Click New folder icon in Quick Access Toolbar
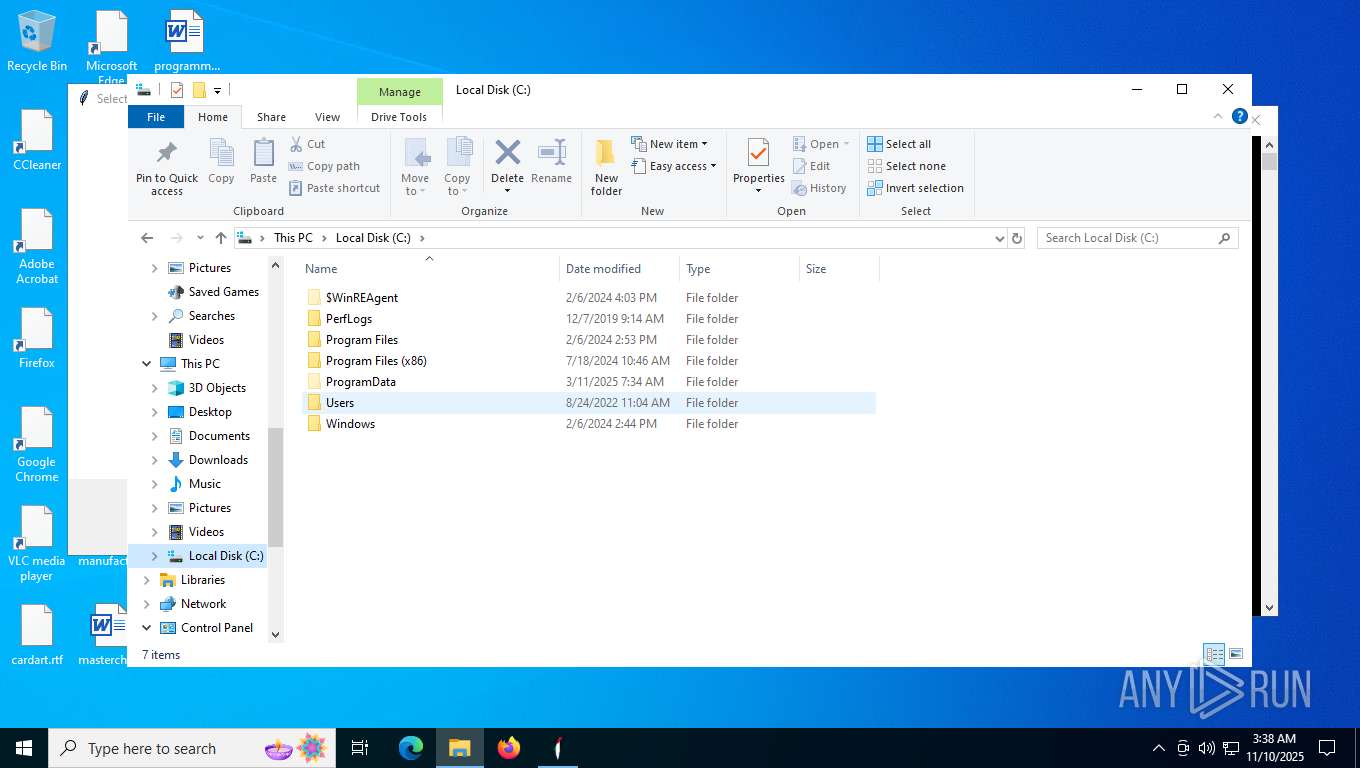The width and height of the screenshot is (1360, 768). pos(199,90)
